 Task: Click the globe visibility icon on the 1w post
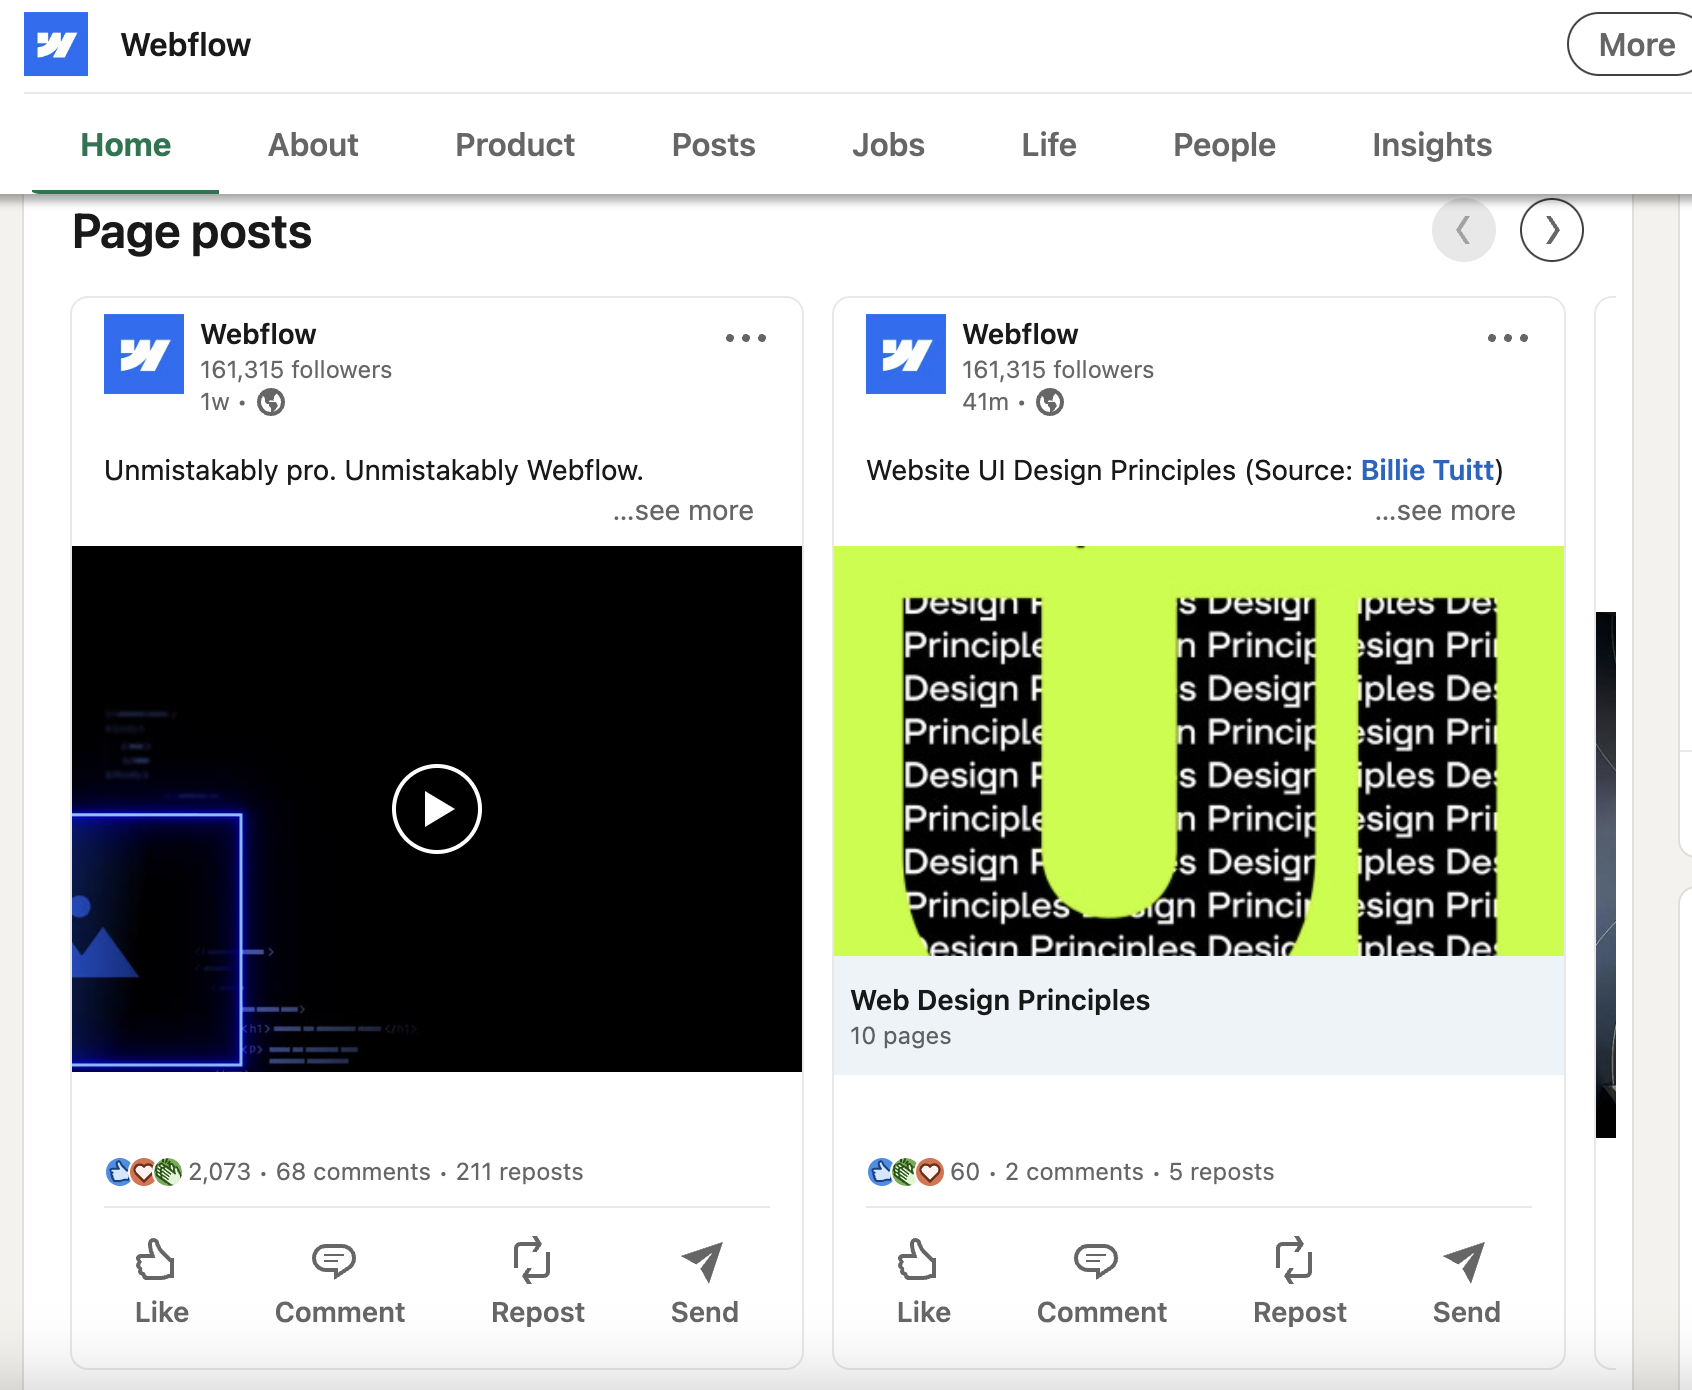pyautogui.click(x=271, y=402)
